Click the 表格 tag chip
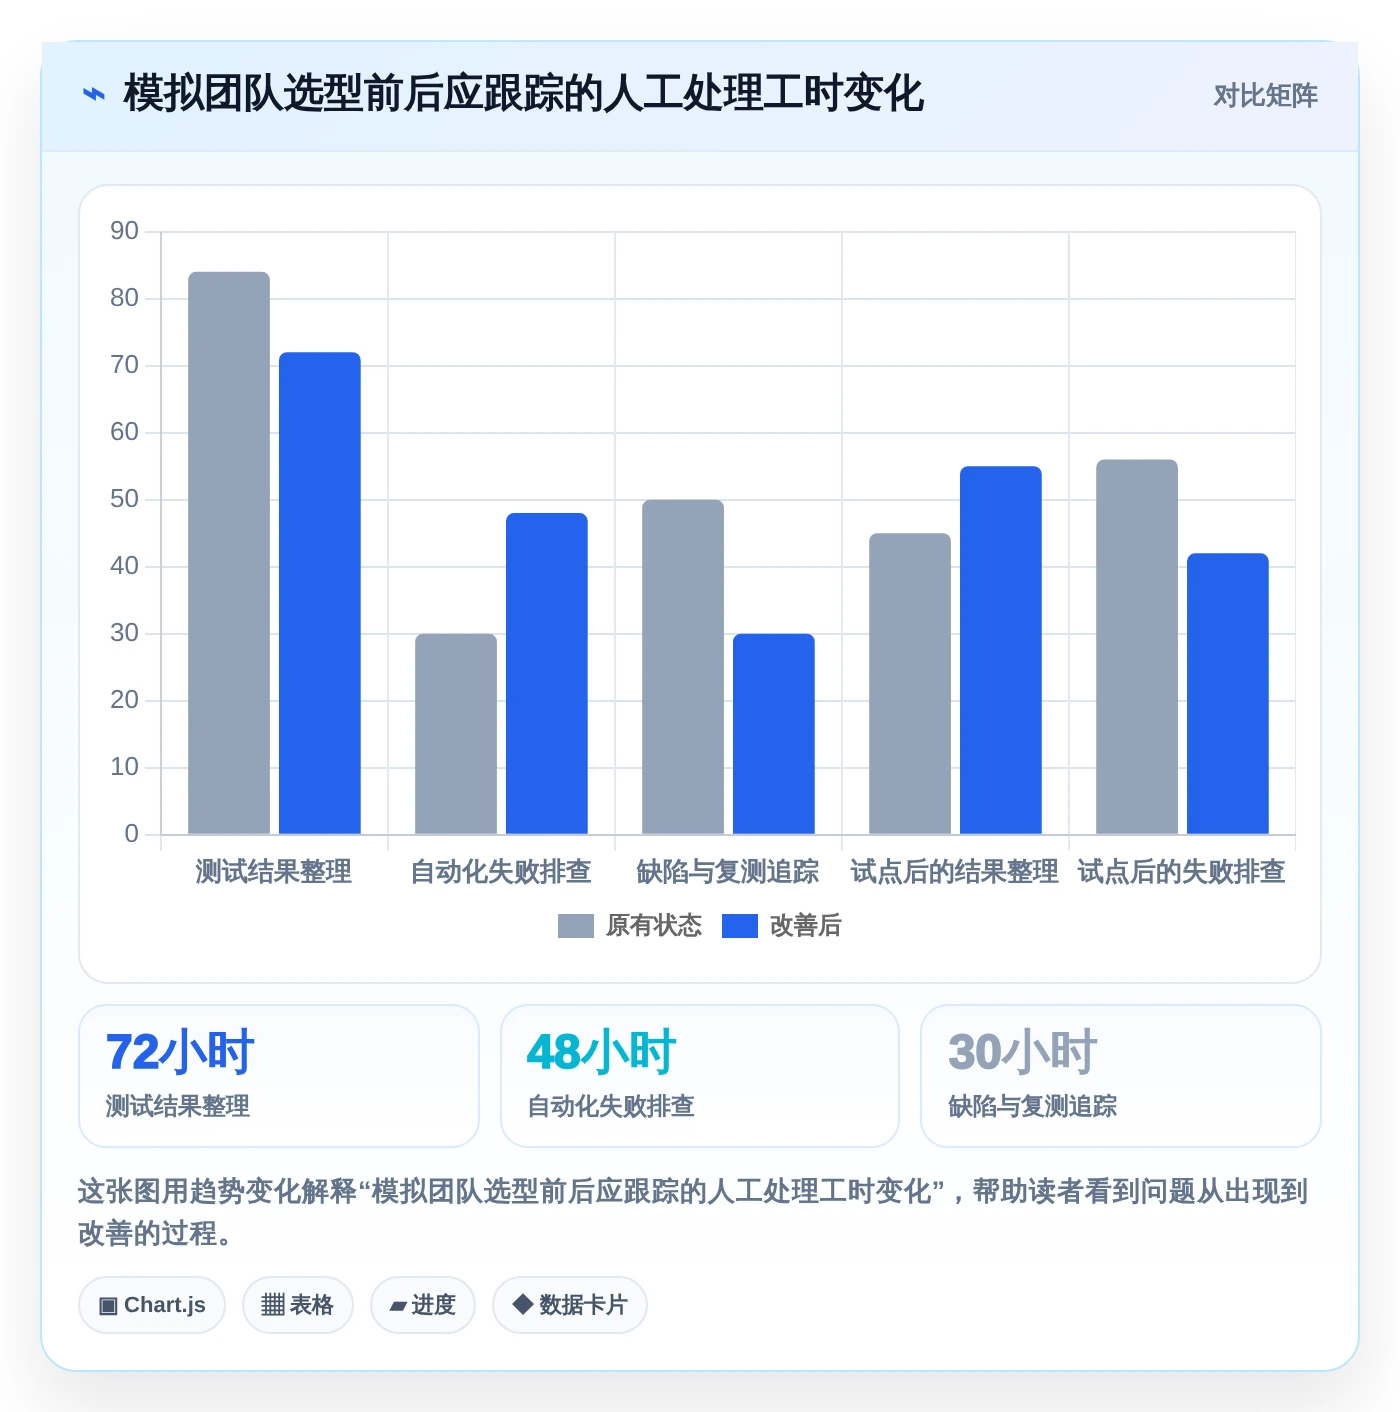The width and height of the screenshot is (1400, 1412). pyautogui.click(x=298, y=1305)
